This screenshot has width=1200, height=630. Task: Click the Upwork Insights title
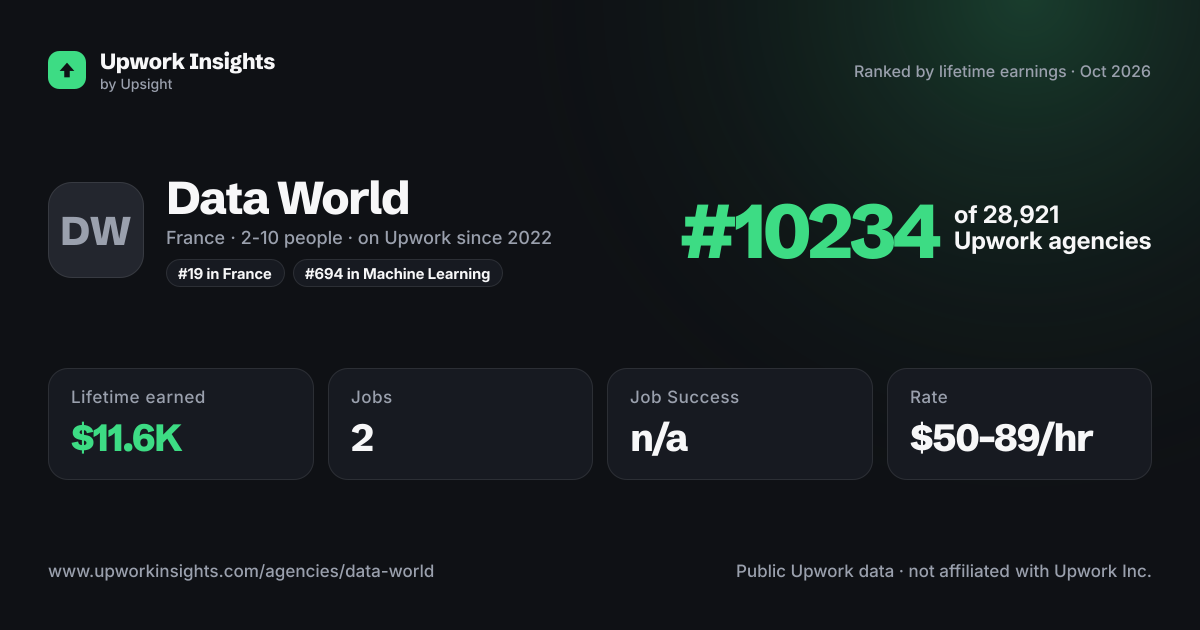187,61
